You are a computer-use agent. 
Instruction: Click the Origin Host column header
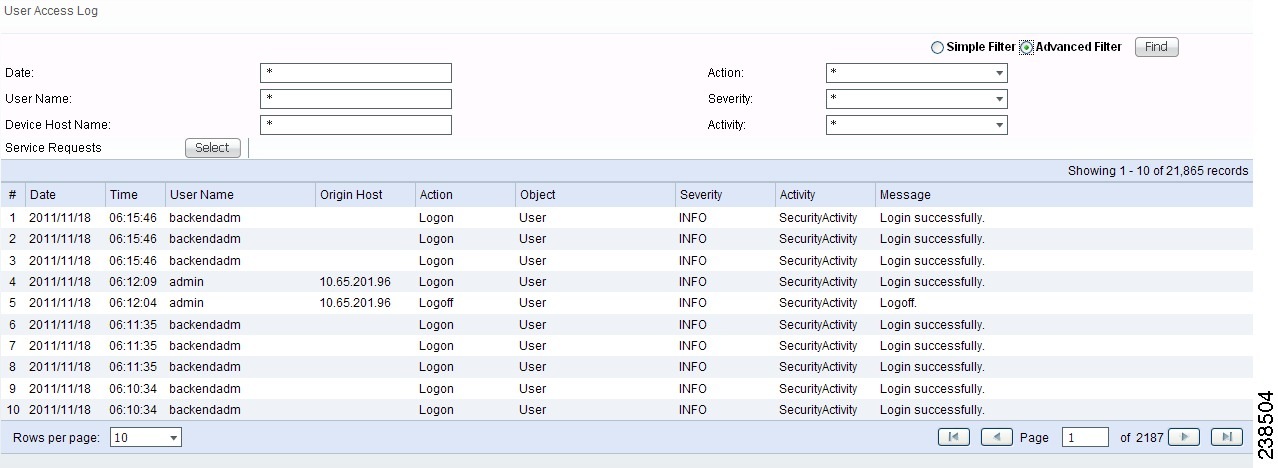351,195
